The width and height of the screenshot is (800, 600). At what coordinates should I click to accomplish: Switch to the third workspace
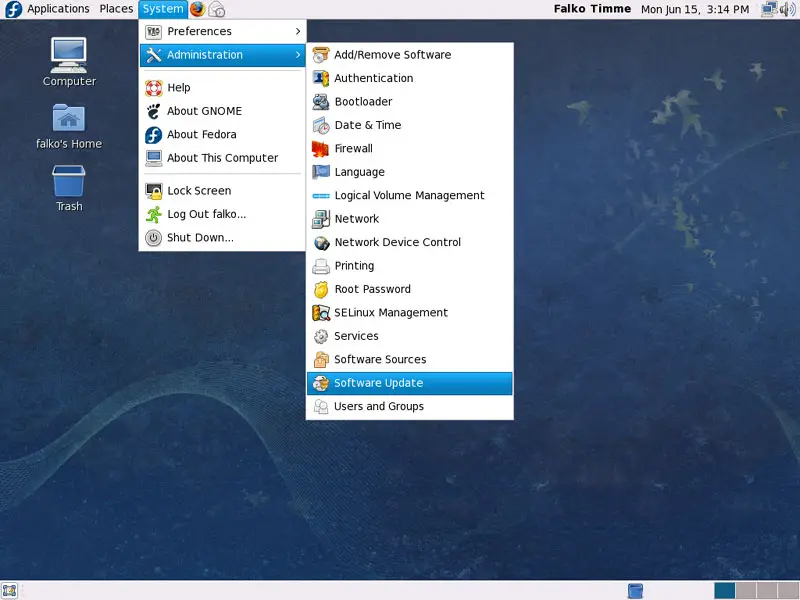coord(766,591)
